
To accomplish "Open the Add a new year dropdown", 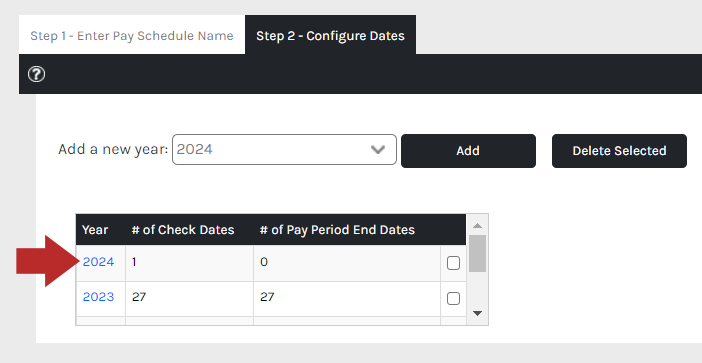I will 284,149.
